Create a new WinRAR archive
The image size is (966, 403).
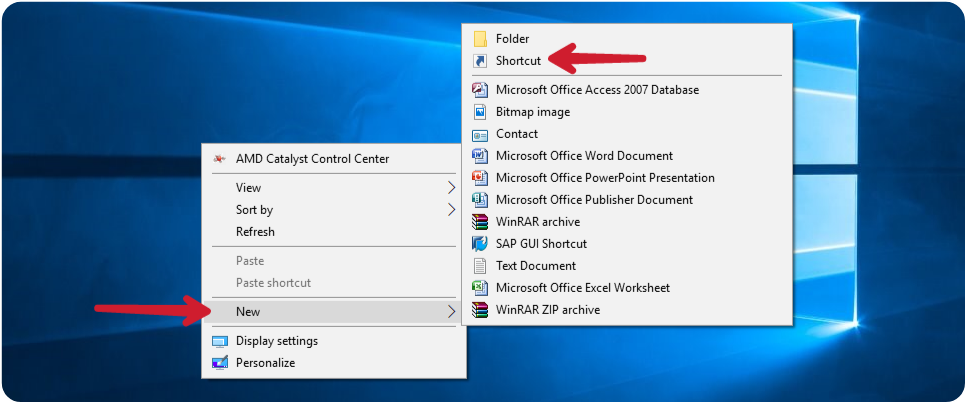[x=627, y=222]
